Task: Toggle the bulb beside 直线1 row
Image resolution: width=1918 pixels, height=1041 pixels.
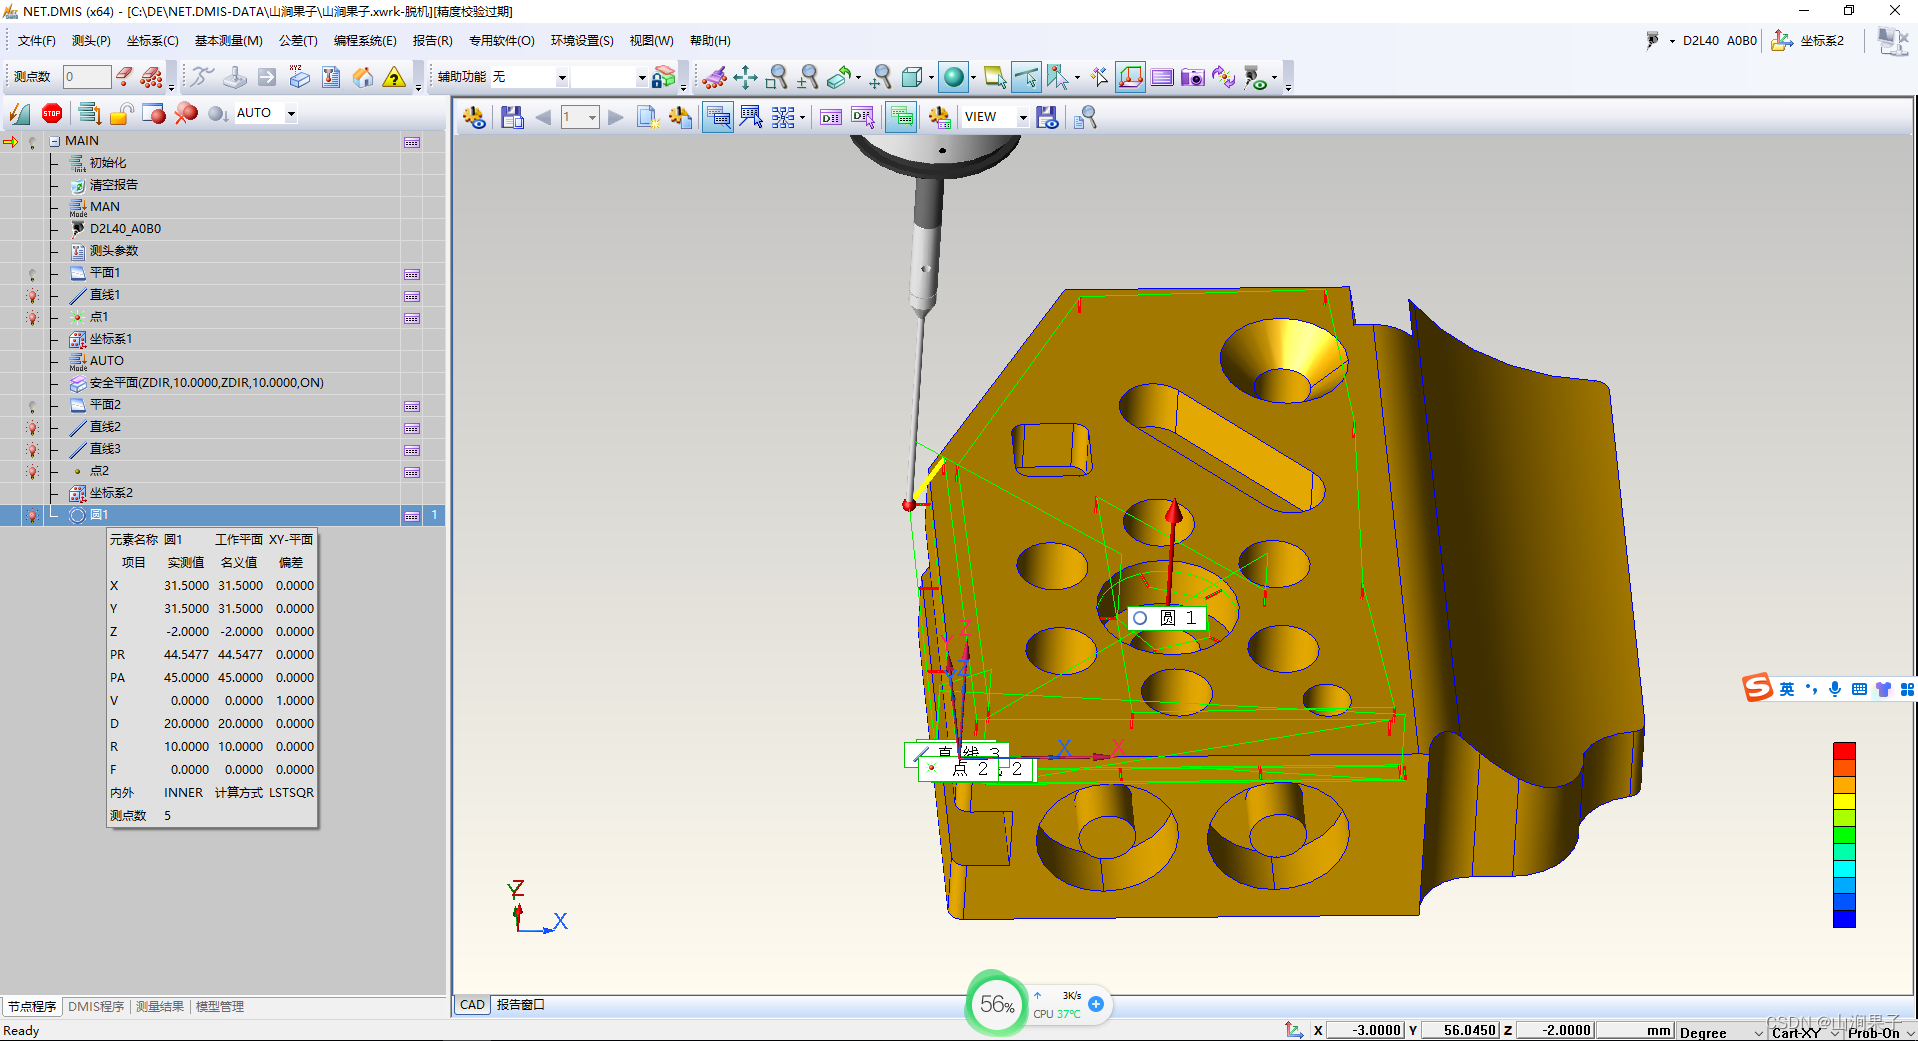Action: click(32, 295)
